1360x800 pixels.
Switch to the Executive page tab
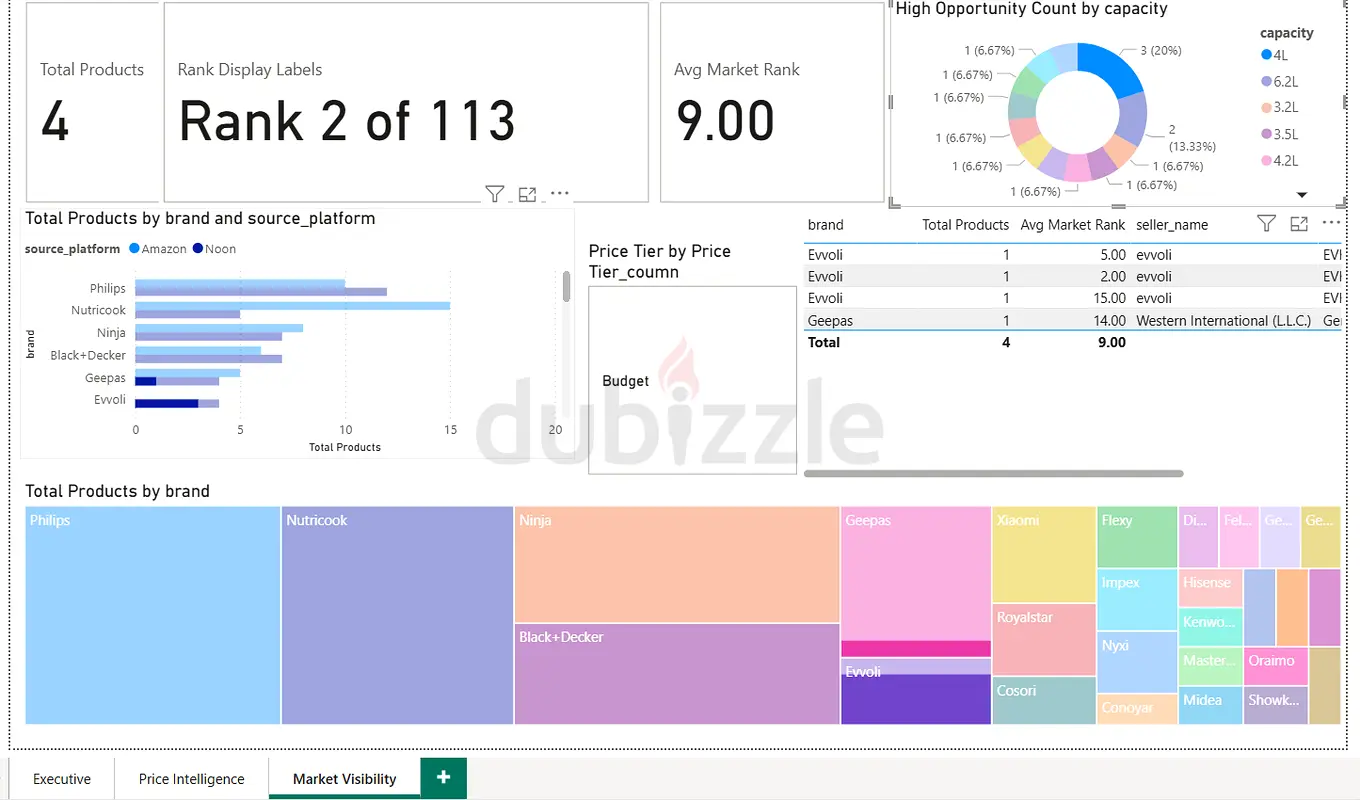[x=62, y=779]
